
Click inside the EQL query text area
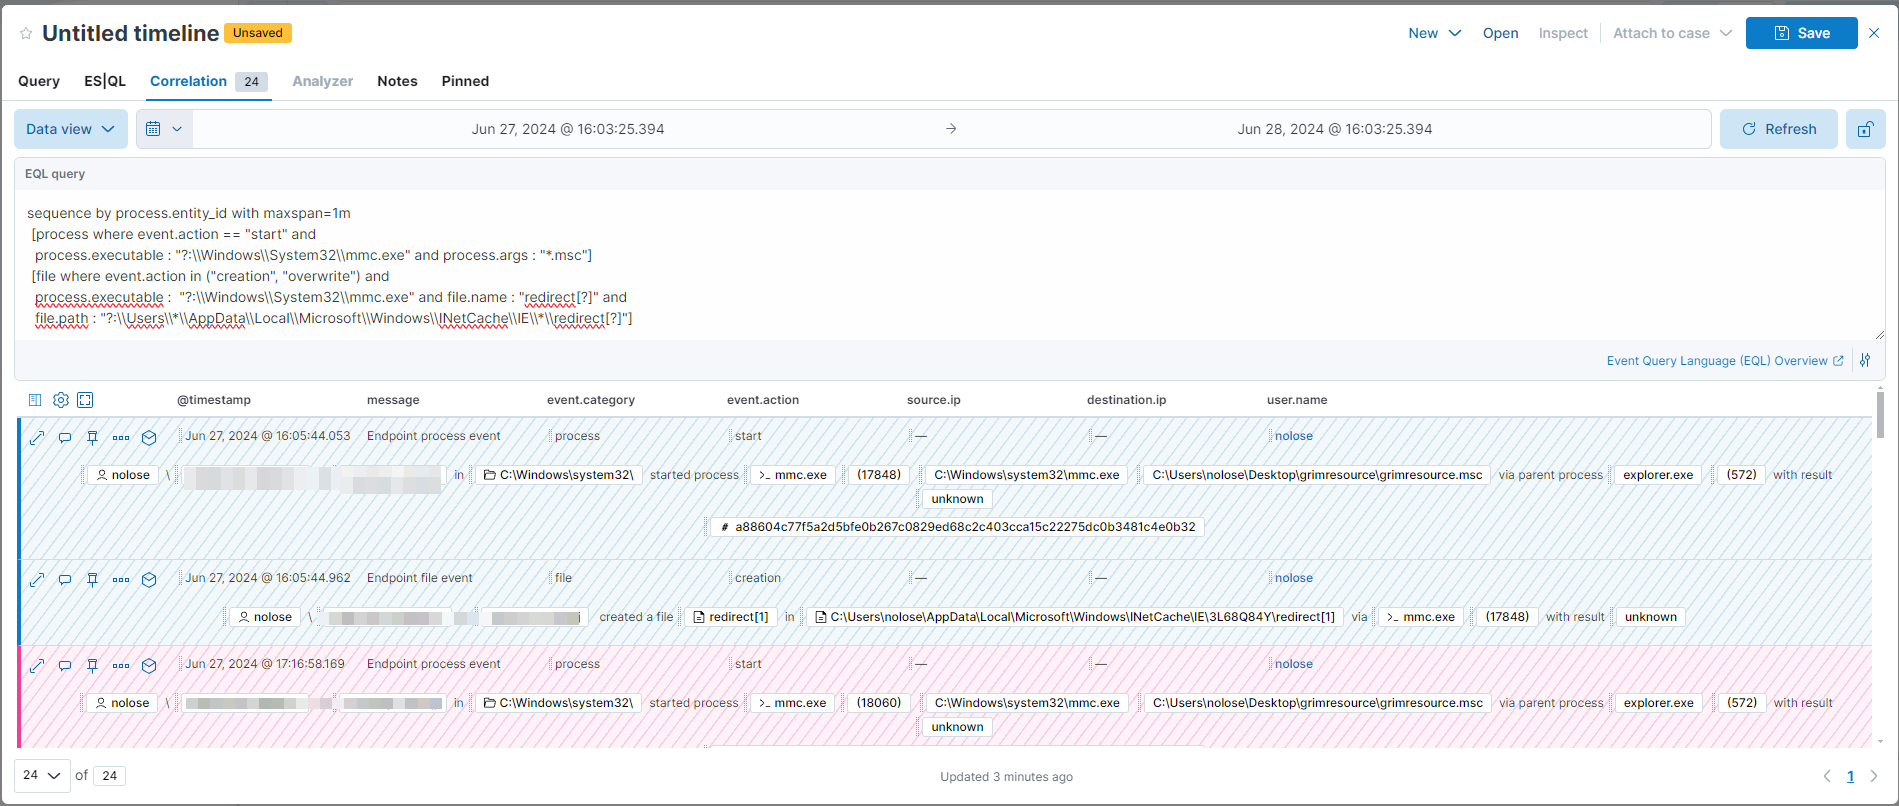click(x=900, y=265)
